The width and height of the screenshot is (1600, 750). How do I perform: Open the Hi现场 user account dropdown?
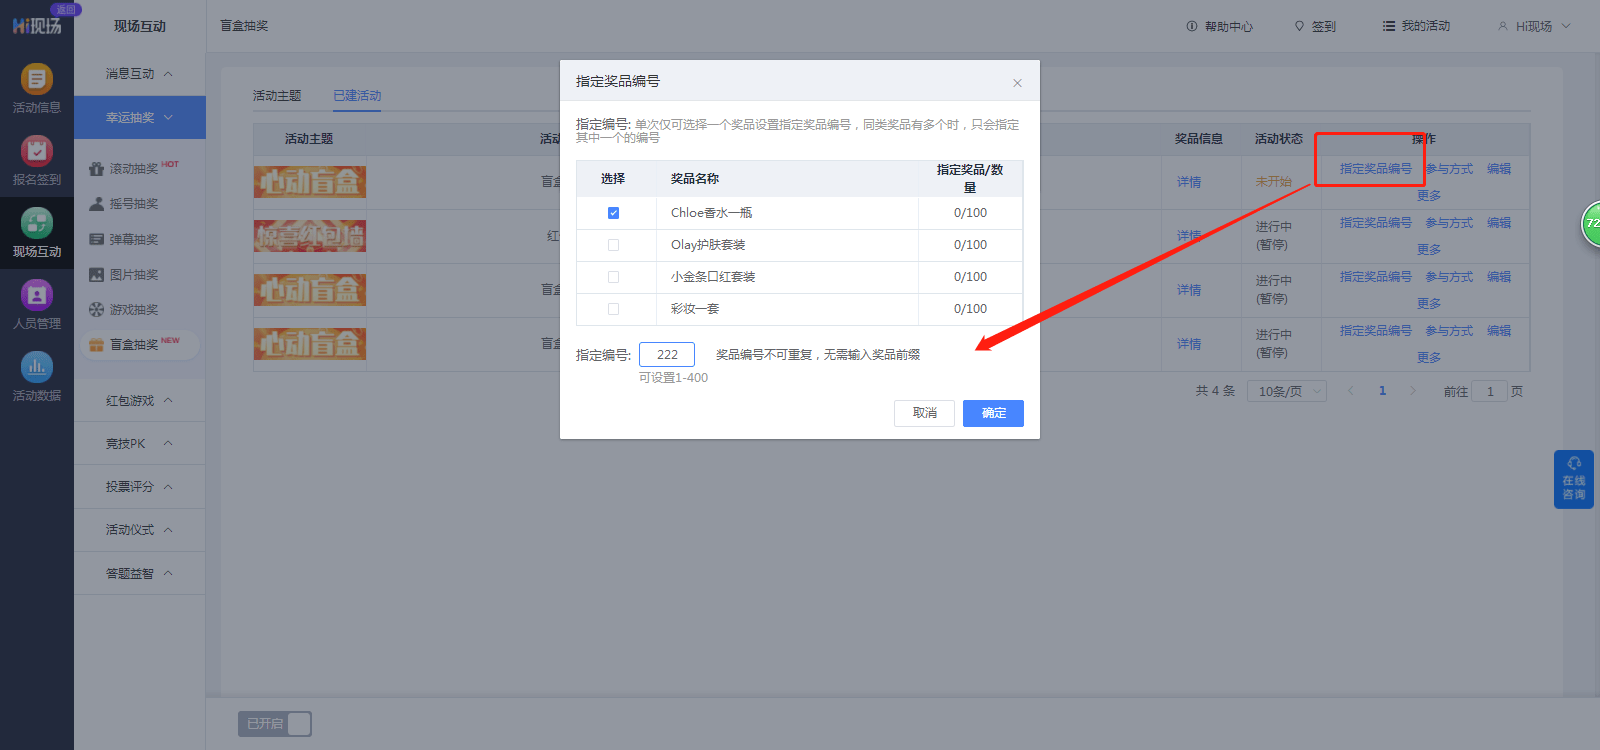(x=1534, y=26)
